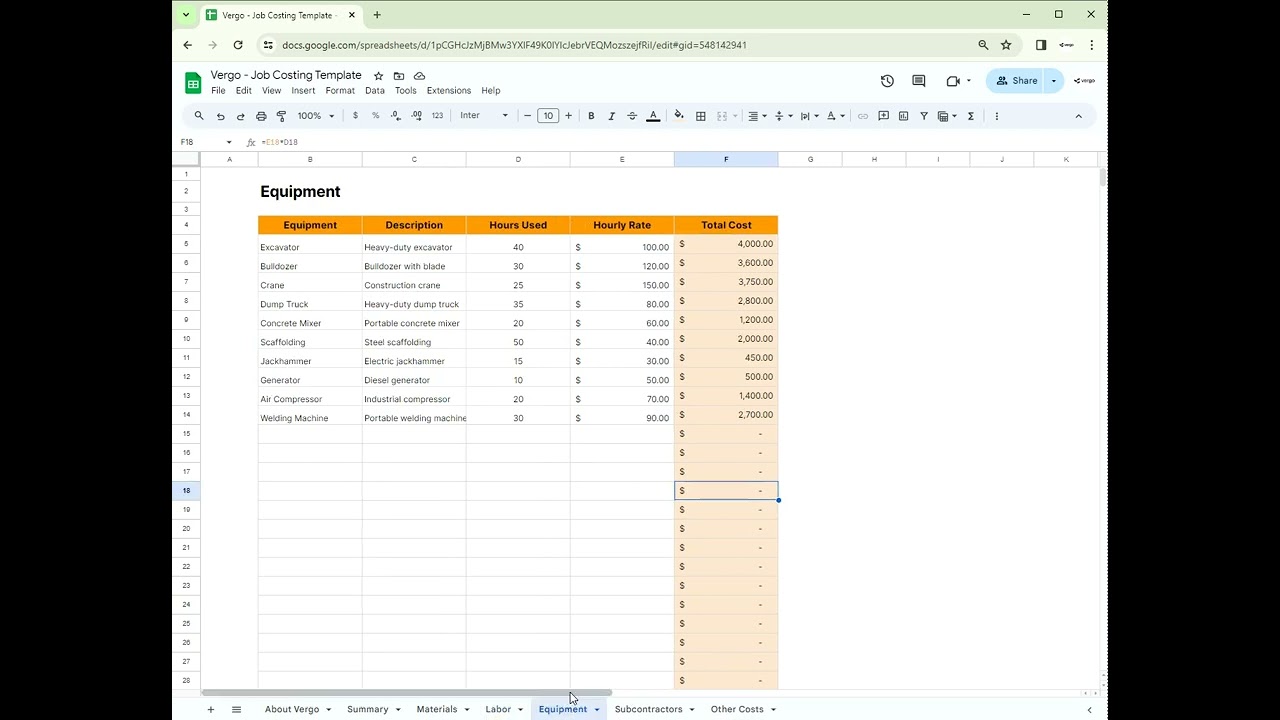
Task: Open the Share options dropdown arrow
Action: click(1053, 81)
